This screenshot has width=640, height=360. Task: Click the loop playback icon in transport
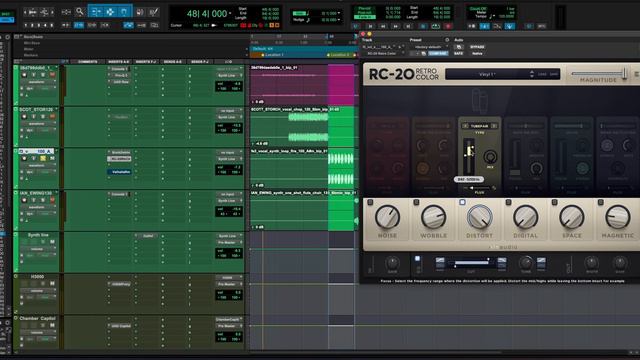[436, 26]
